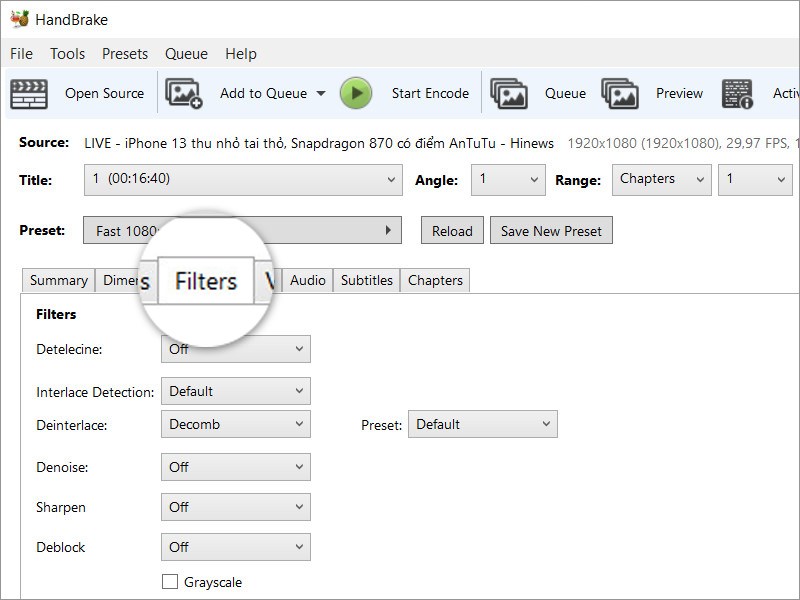Open the Angle dropdown
Image resolution: width=800 pixels, height=600 pixels.
(x=508, y=180)
